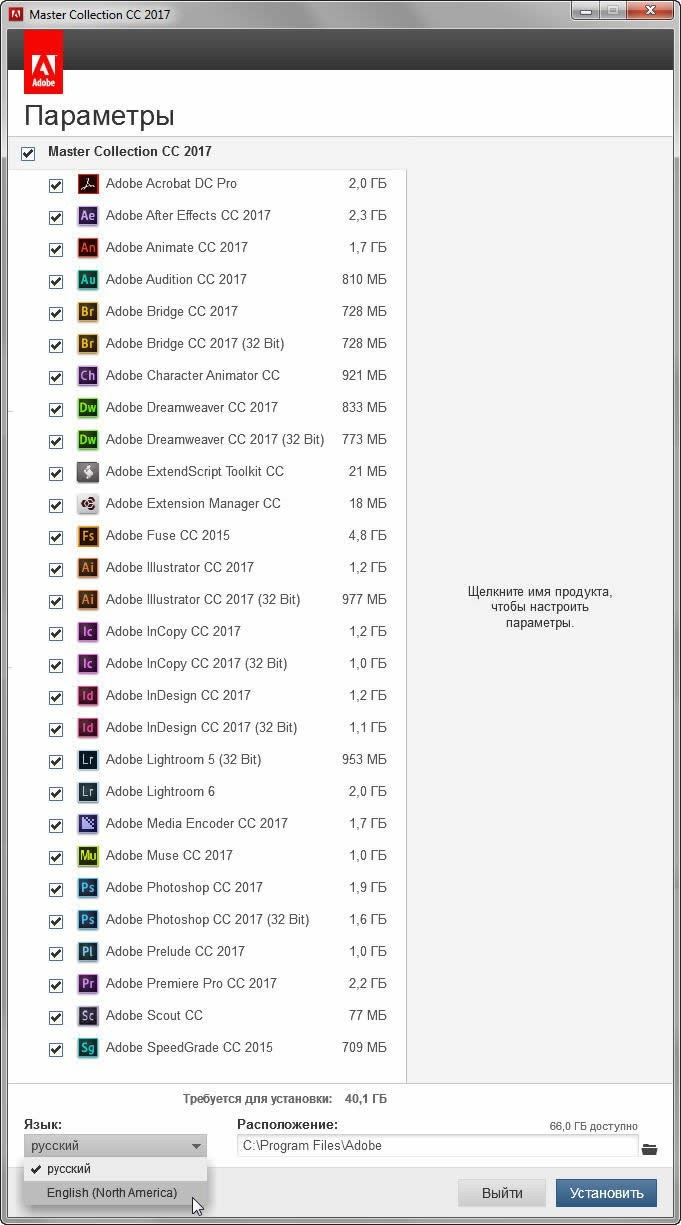Select the Adobe Fuse Fs icon
This screenshot has height=1225, width=681.
88,536
